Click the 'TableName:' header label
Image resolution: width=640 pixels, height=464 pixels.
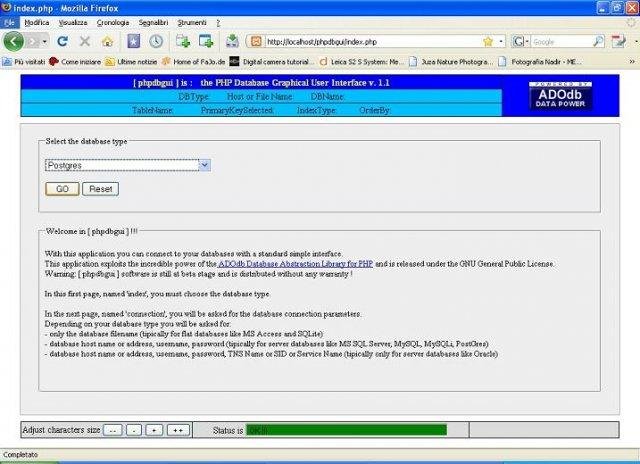click(153, 111)
